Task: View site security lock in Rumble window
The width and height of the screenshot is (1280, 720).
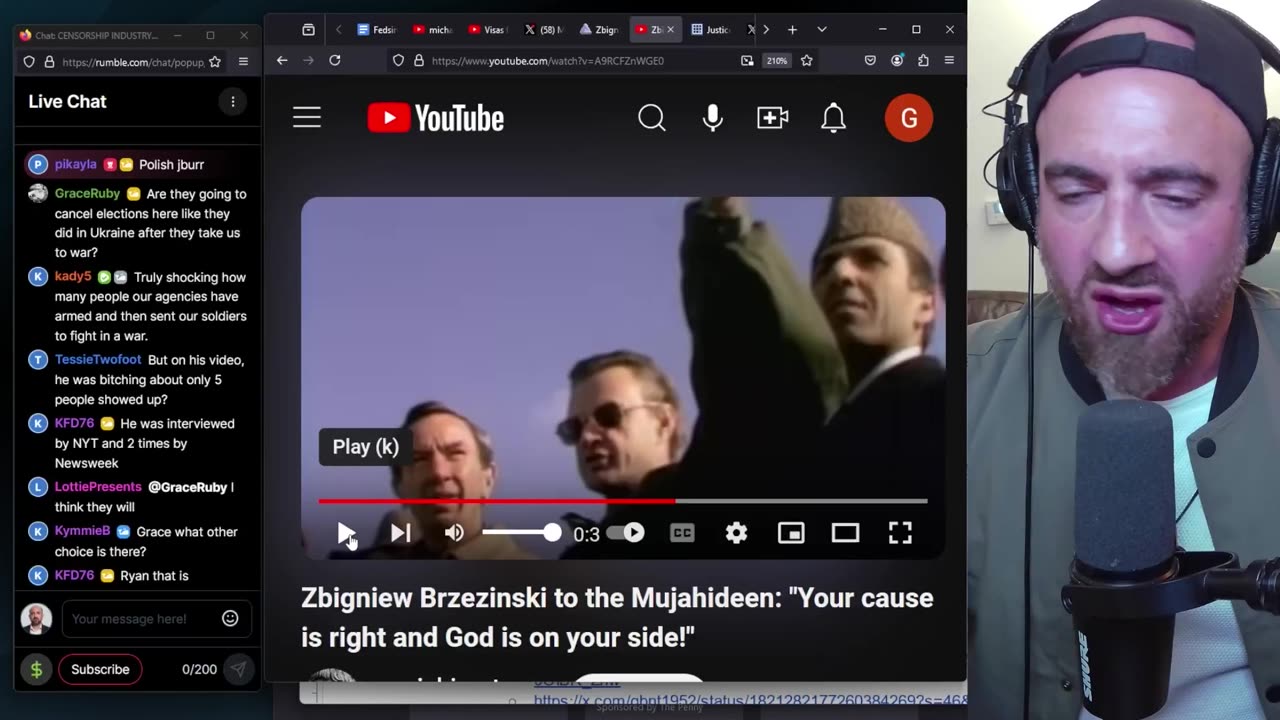Action: click(x=49, y=62)
